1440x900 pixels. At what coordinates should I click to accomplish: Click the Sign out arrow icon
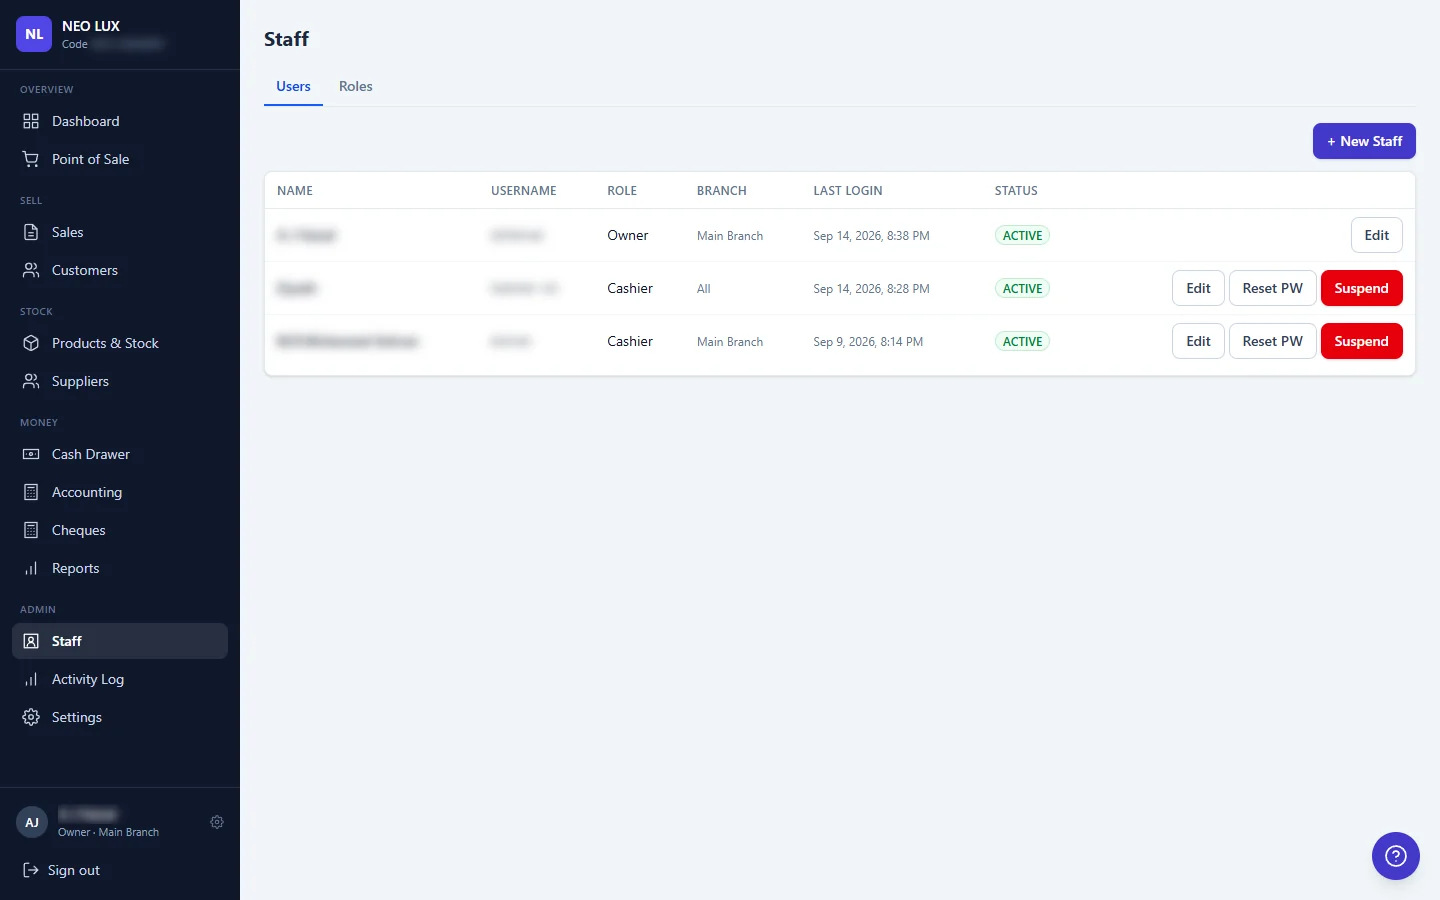31,870
